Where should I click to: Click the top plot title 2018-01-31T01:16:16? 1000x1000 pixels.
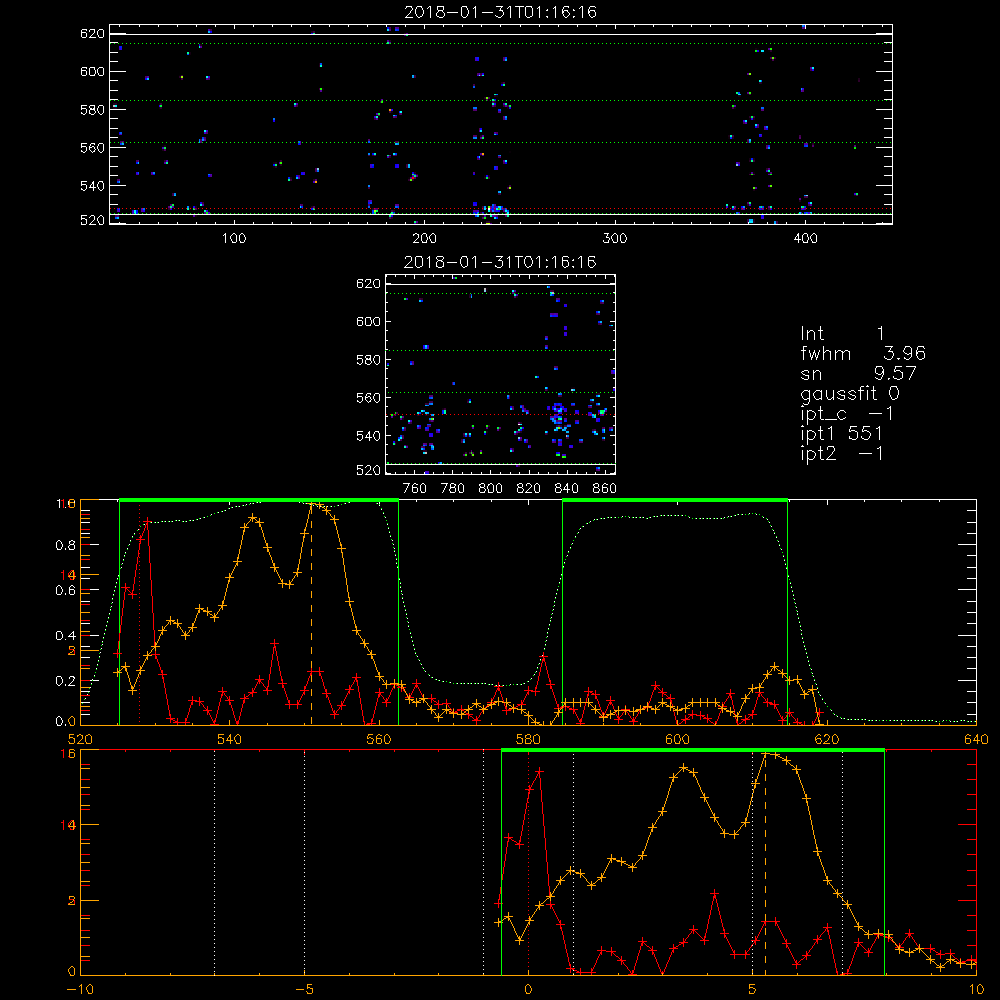501,12
